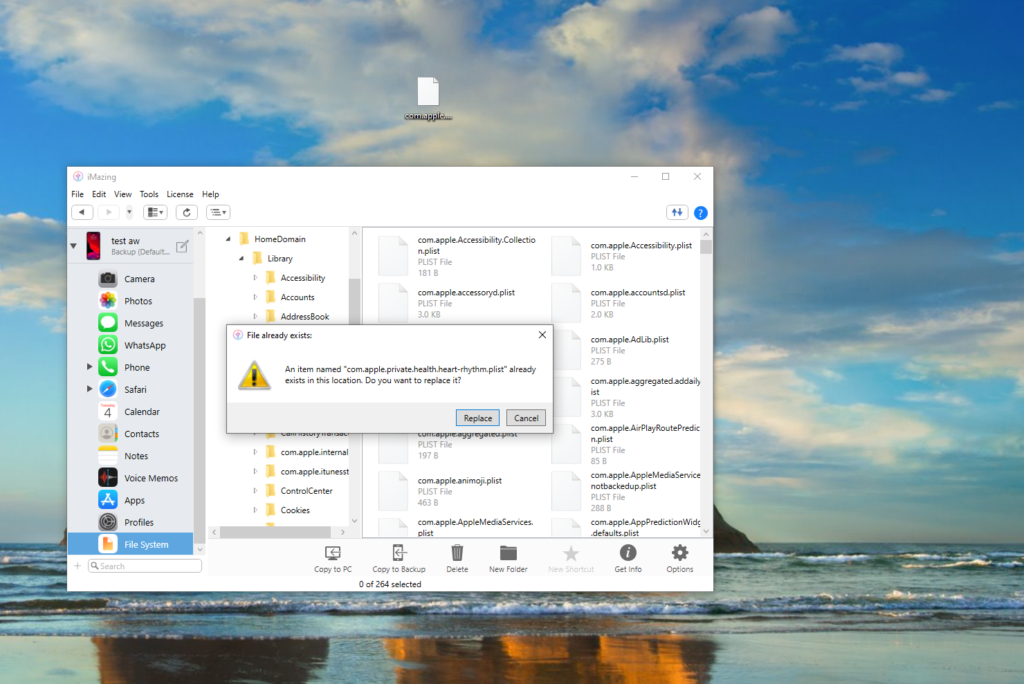
Task: Click Cancel in the file exists dialog
Action: coord(526,418)
